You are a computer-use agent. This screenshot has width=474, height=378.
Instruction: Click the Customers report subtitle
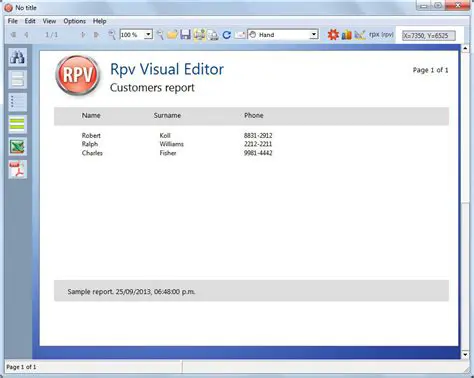pos(152,88)
